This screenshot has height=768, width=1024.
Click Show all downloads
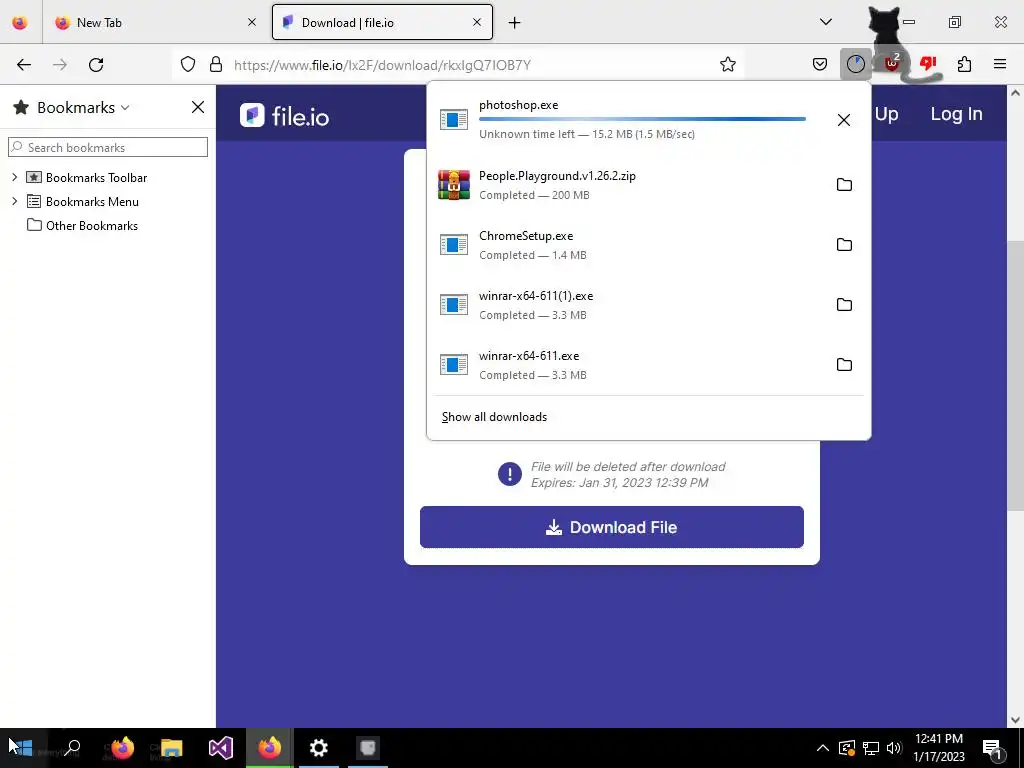coord(494,417)
